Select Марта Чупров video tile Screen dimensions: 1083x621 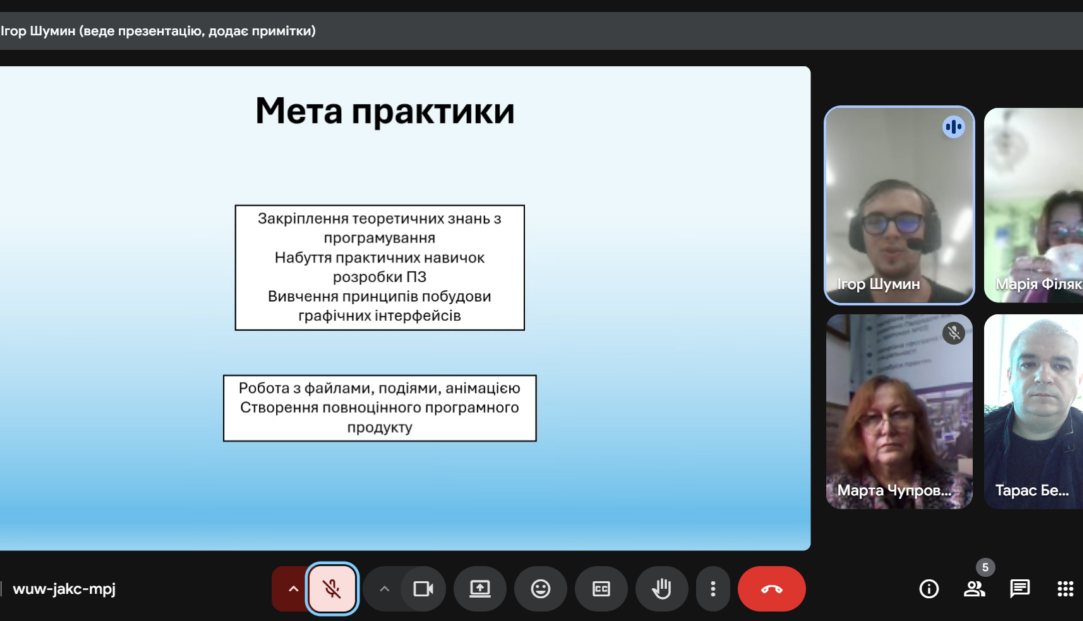pyautogui.click(x=899, y=412)
